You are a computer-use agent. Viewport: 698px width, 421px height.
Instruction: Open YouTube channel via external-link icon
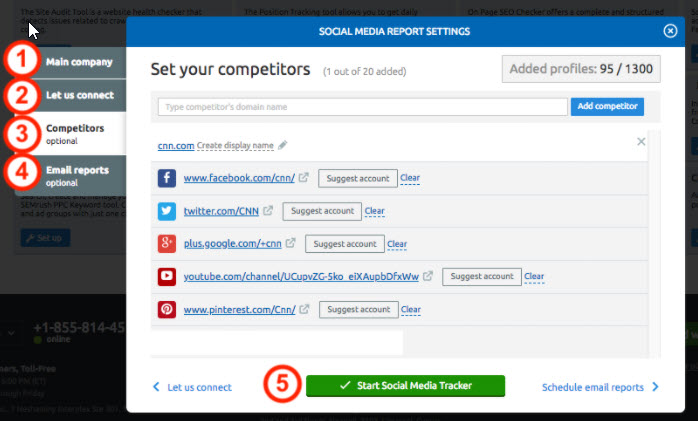click(x=428, y=275)
